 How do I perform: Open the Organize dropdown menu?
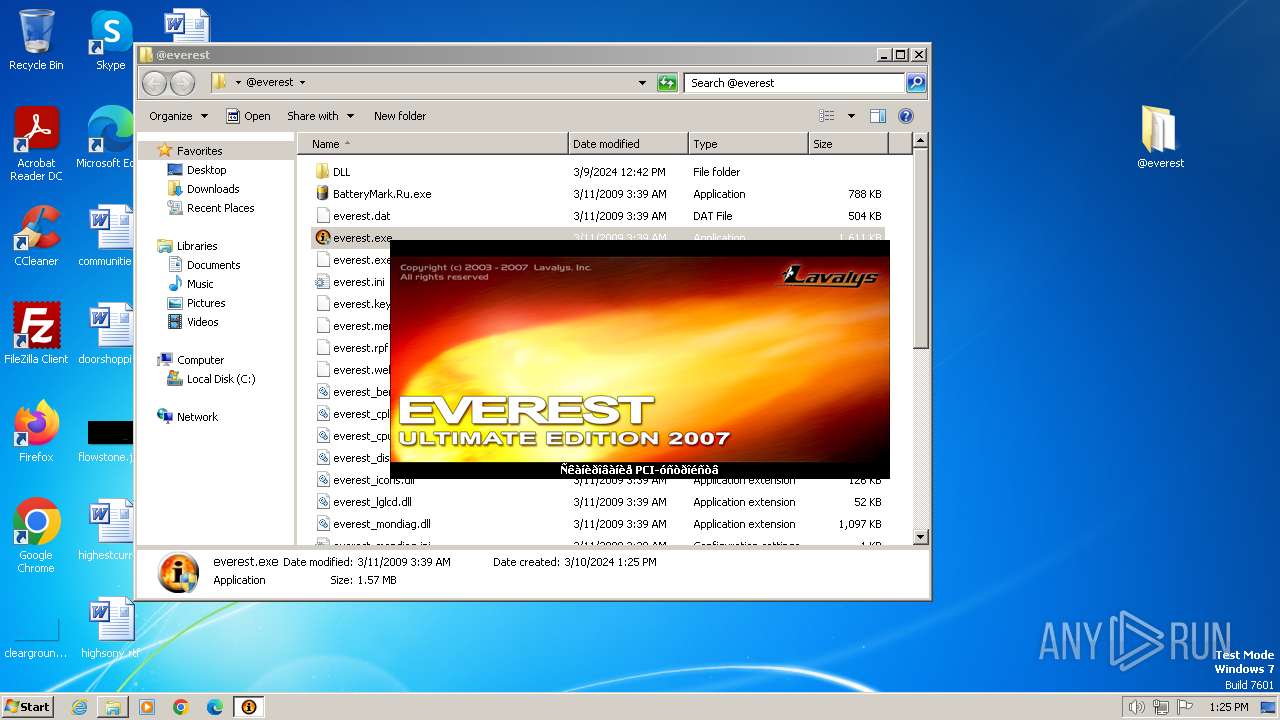178,116
